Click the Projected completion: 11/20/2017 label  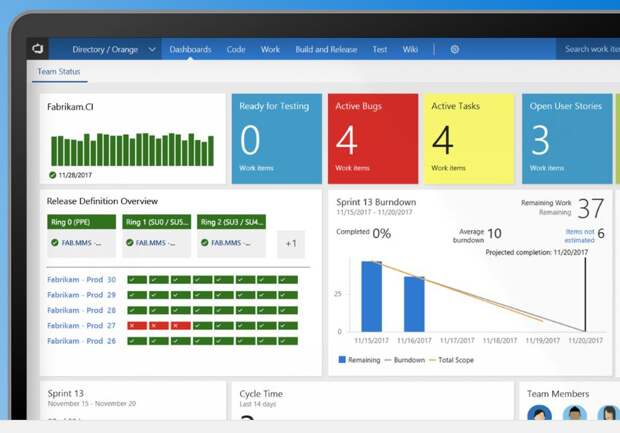pyautogui.click(x=537, y=252)
